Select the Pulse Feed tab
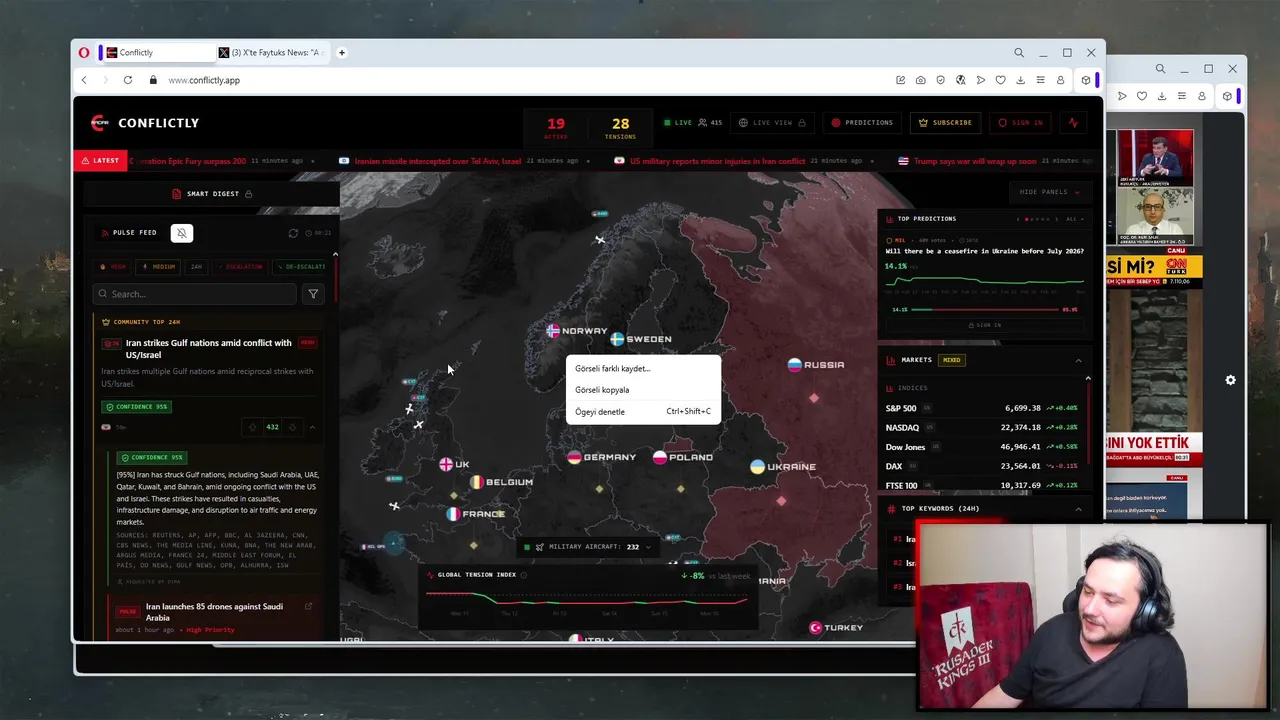 click(x=129, y=233)
